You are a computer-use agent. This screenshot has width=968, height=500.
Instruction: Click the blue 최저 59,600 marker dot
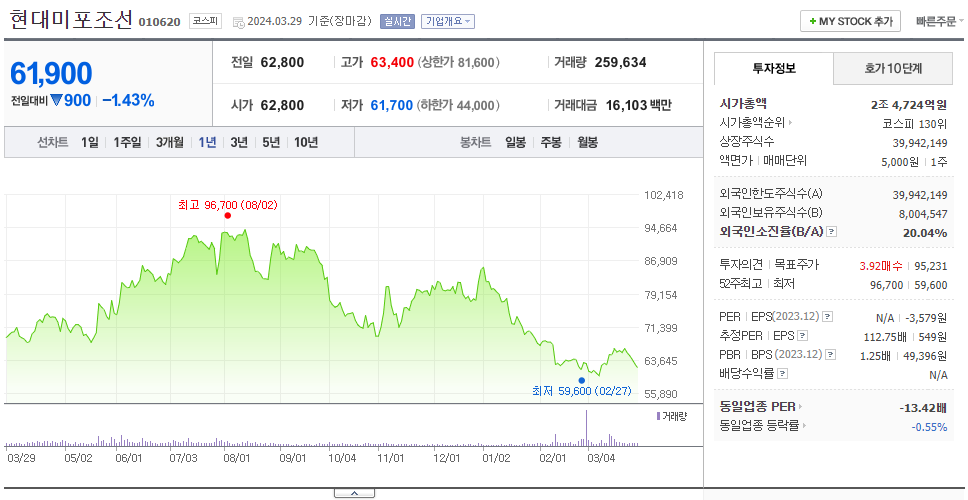pos(582,380)
